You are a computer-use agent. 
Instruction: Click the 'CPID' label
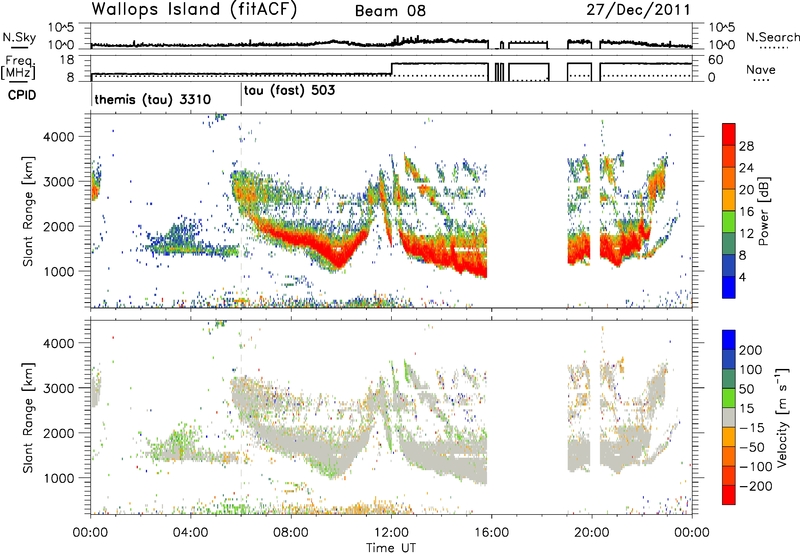click(22, 95)
